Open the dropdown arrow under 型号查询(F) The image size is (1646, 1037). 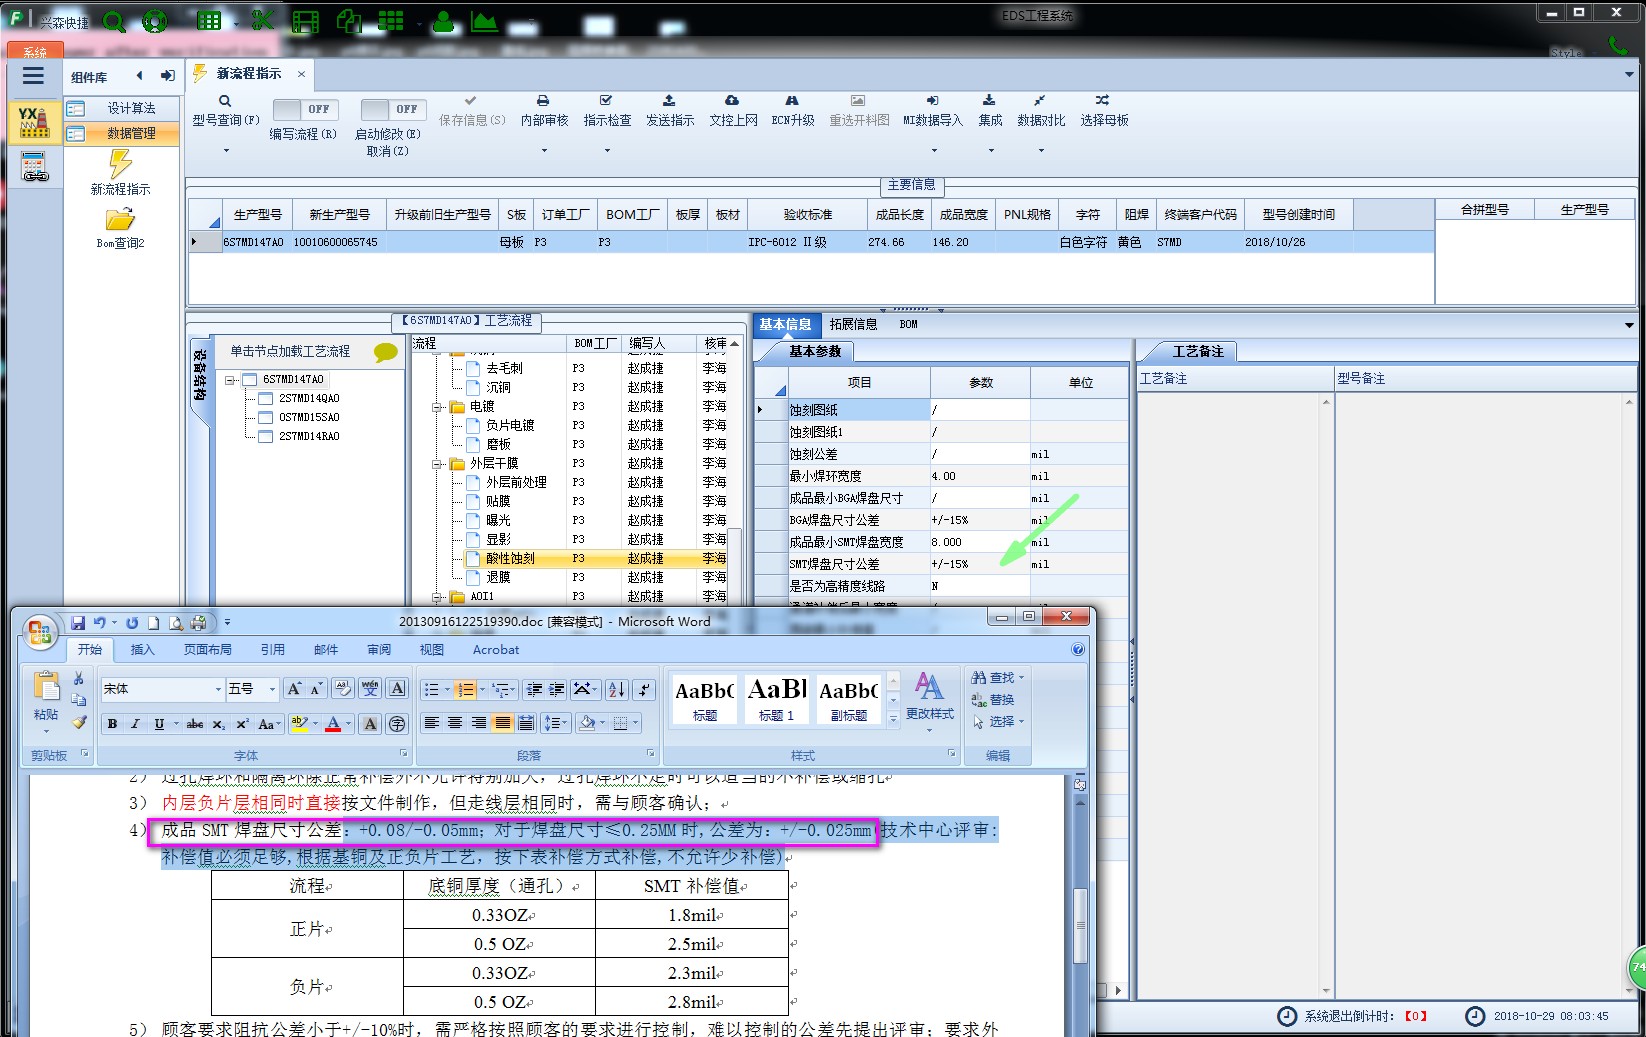pos(226,151)
